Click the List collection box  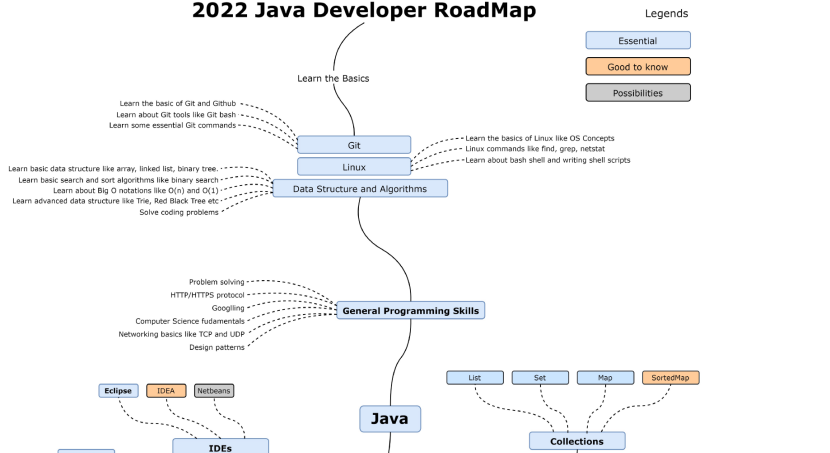[475, 378]
